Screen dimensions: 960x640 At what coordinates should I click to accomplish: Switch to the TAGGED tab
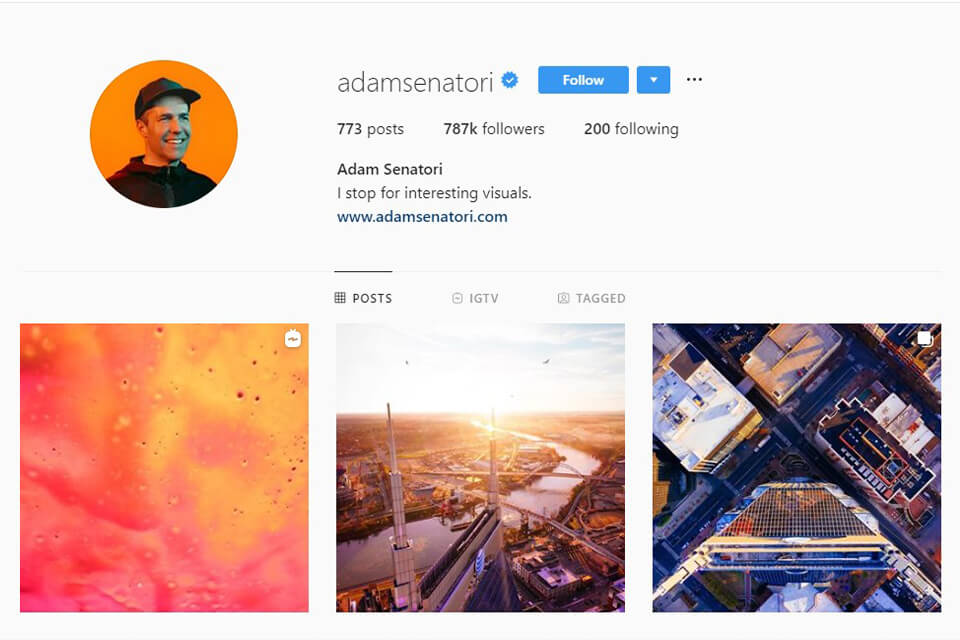pyautogui.click(x=591, y=298)
